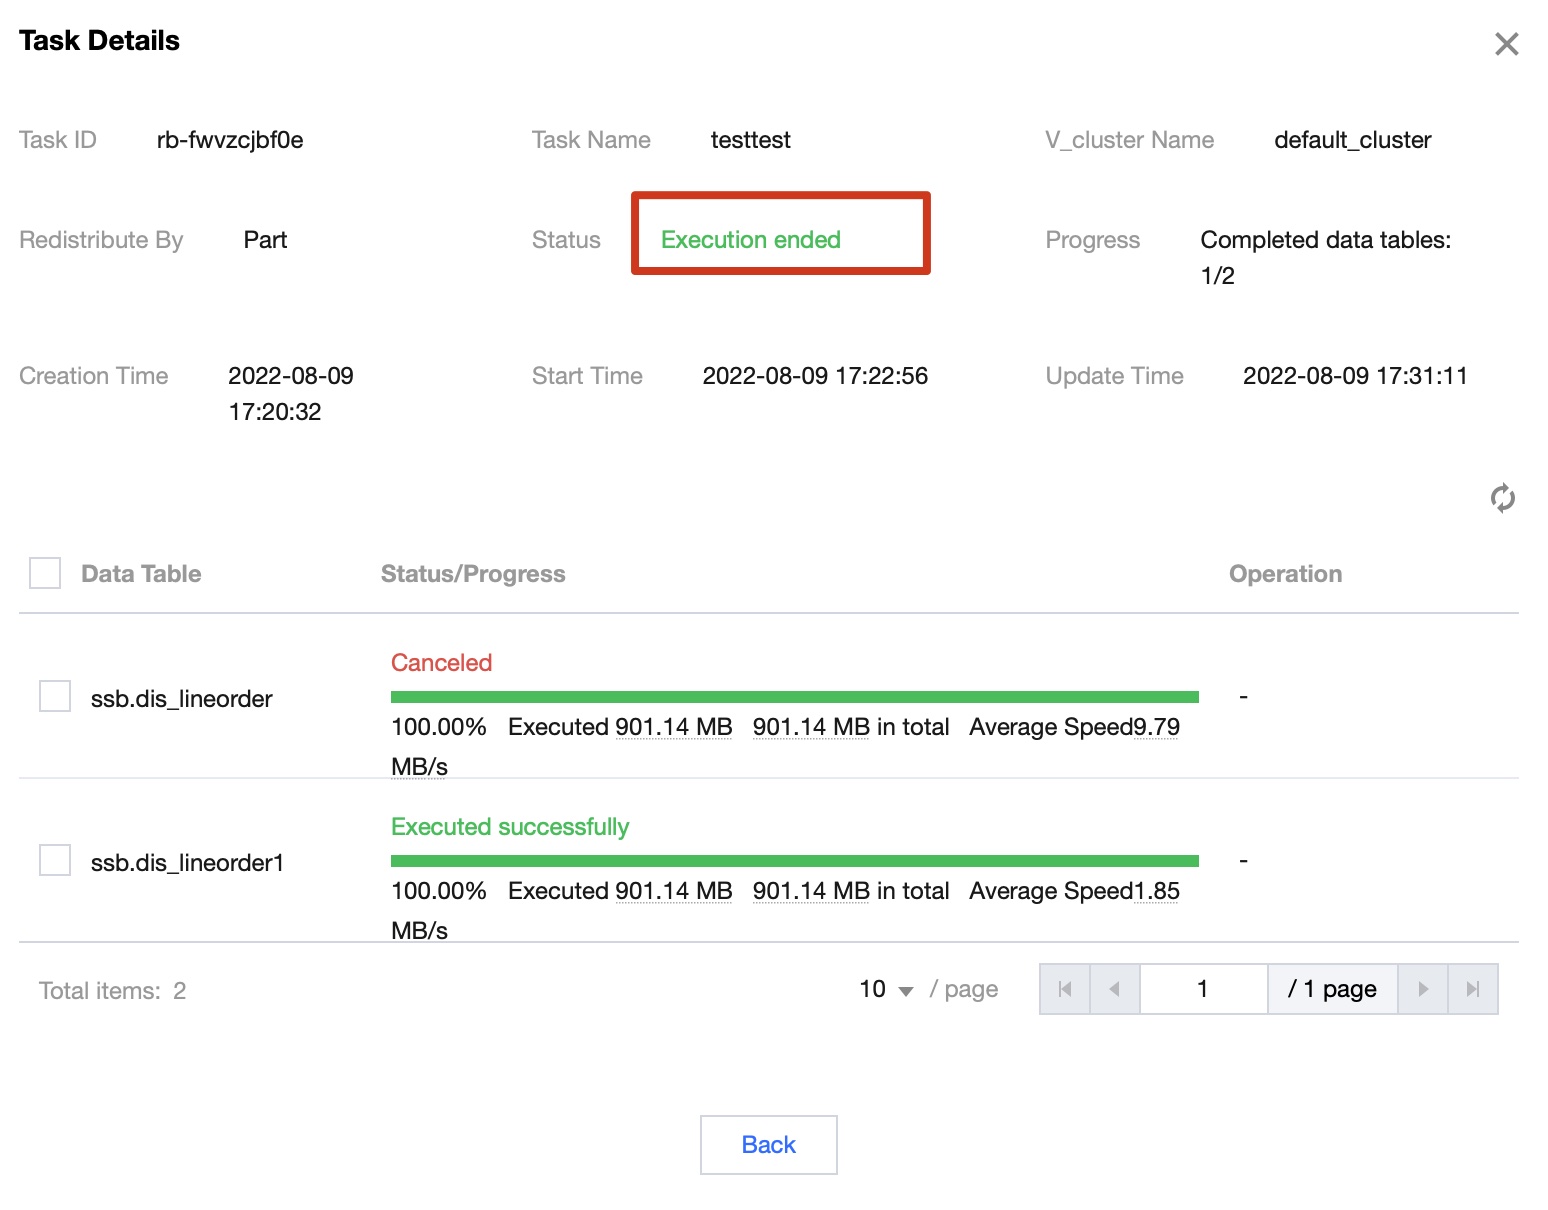Viewport: 1548px width, 1210px height.
Task: Click the ssb.dis_lineorder progress bar
Action: pyautogui.click(x=794, y=697)
